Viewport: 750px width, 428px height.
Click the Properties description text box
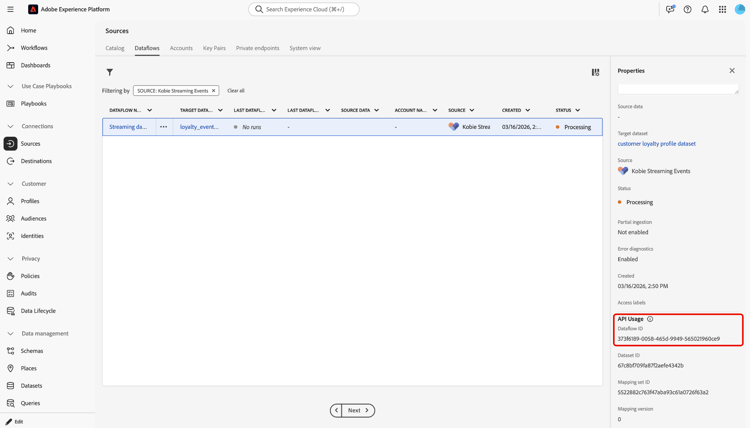click(x=678, y=89)
